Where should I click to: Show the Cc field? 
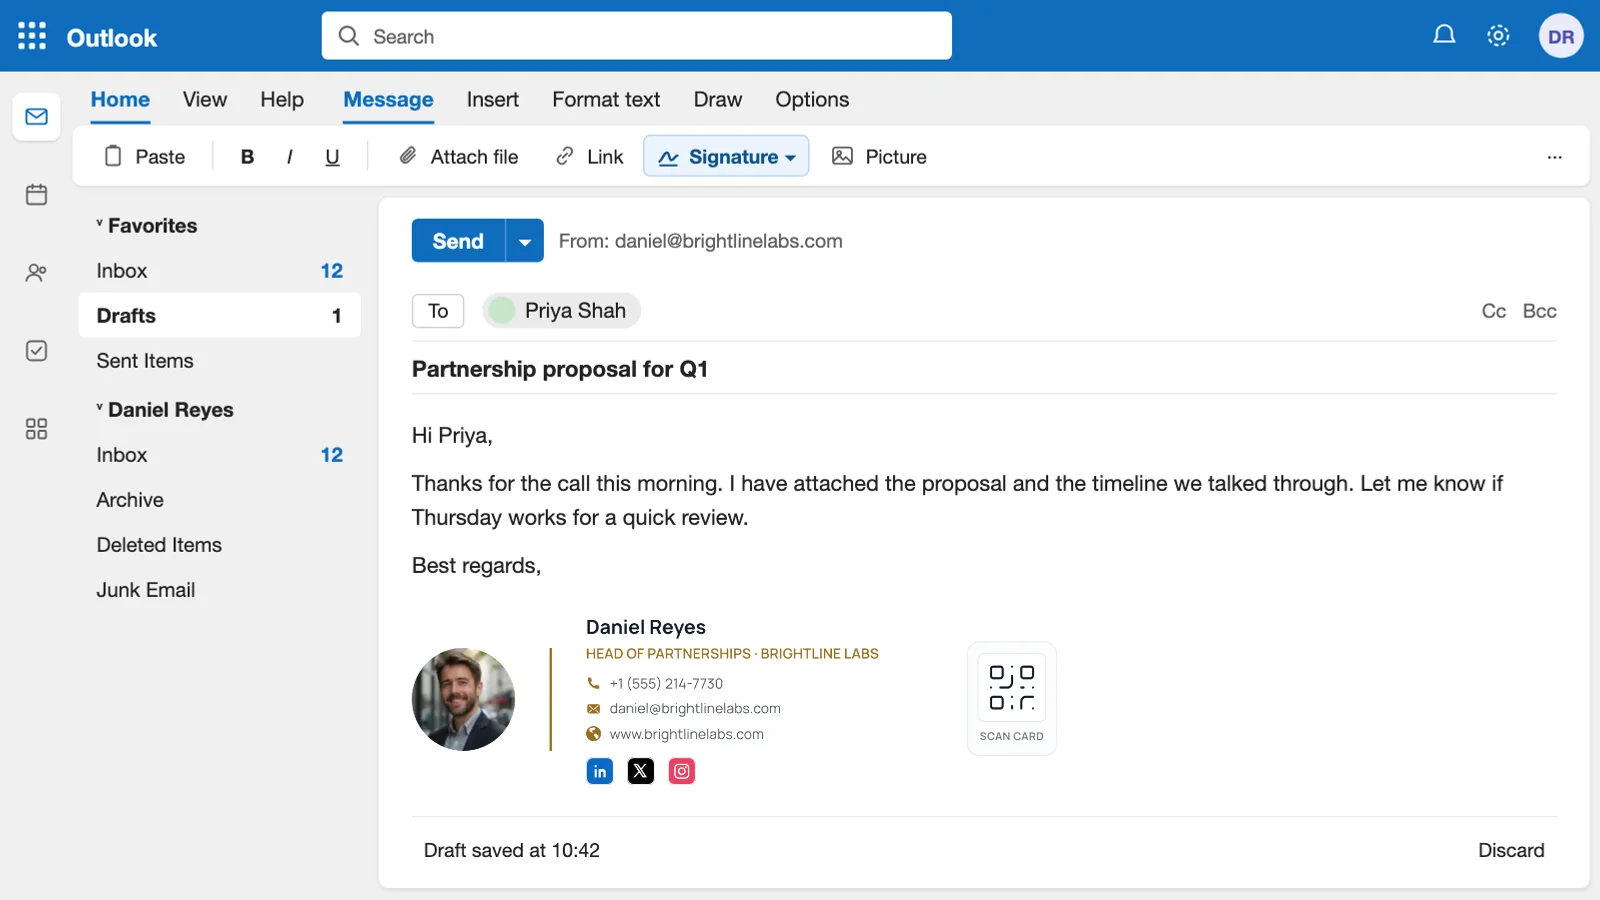[1494, 311]
